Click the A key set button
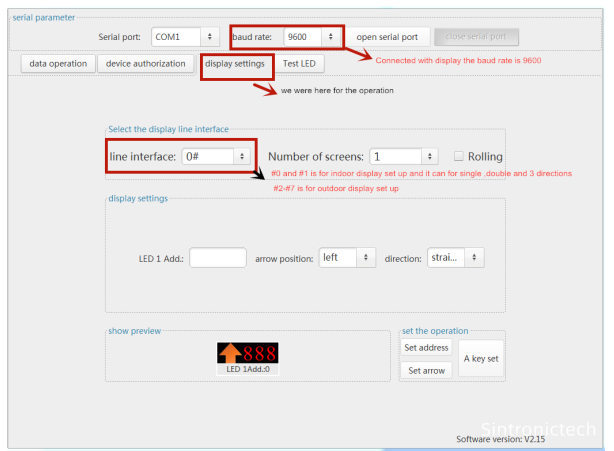This screenshot has height=451, width=614. point(480,358)
